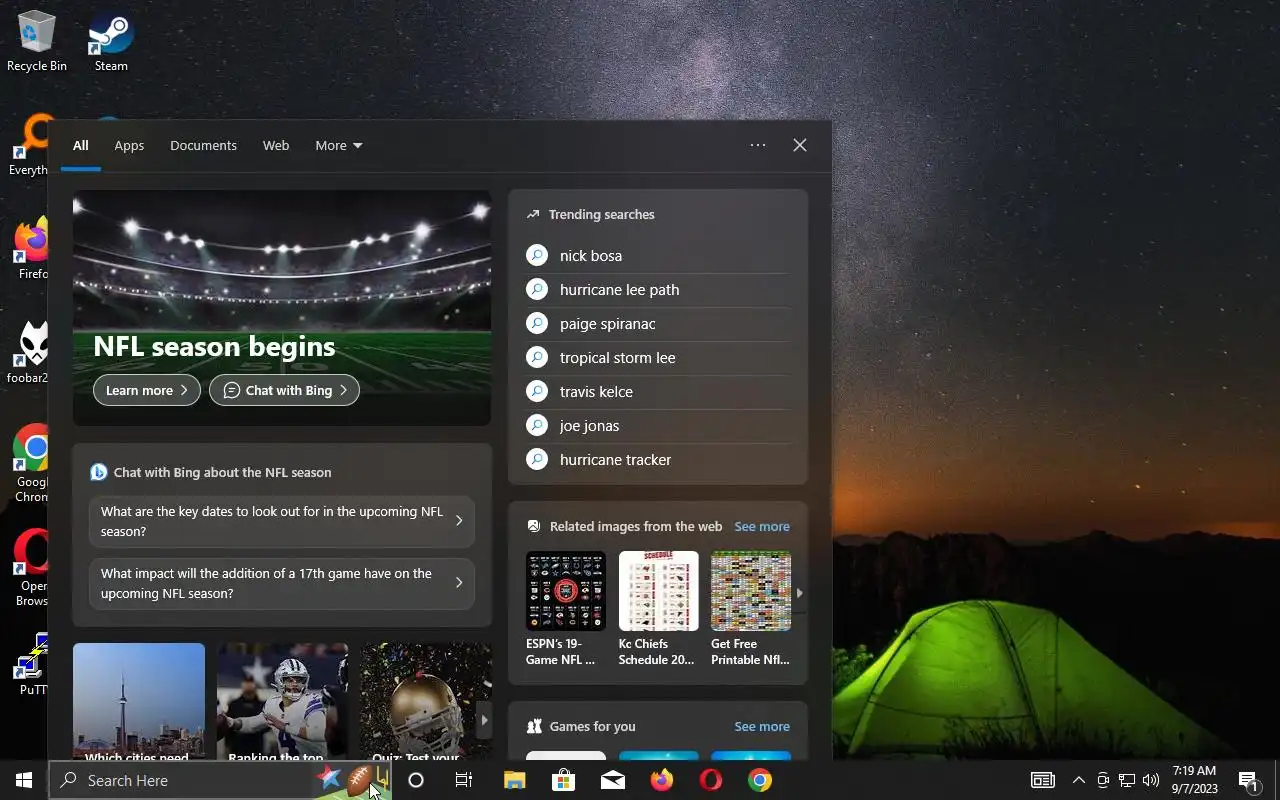Open Microsoft Store from the taskbar
Viewport: 1280px width, 800px height.
tap(563, 780)
